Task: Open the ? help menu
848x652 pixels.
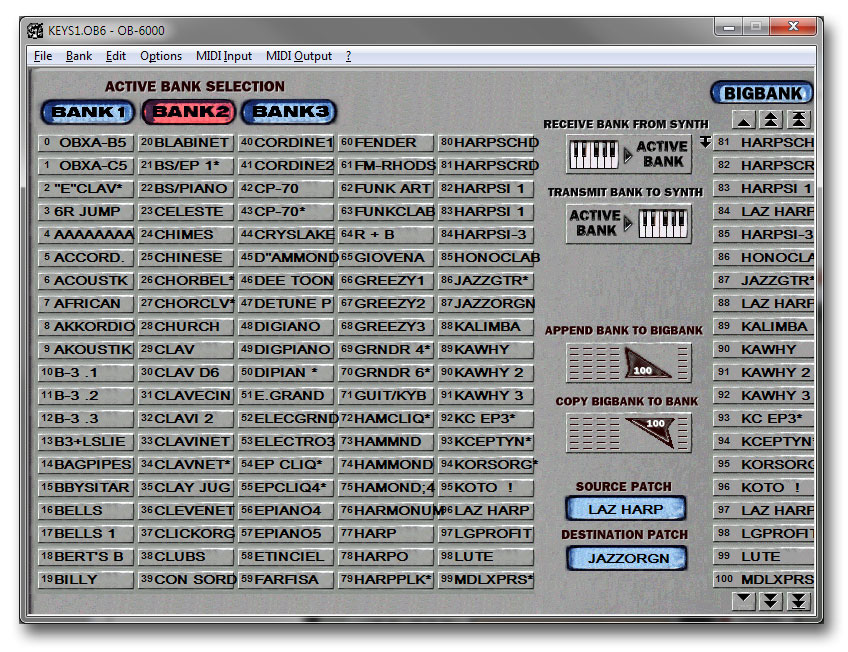Action: point(348,56)
